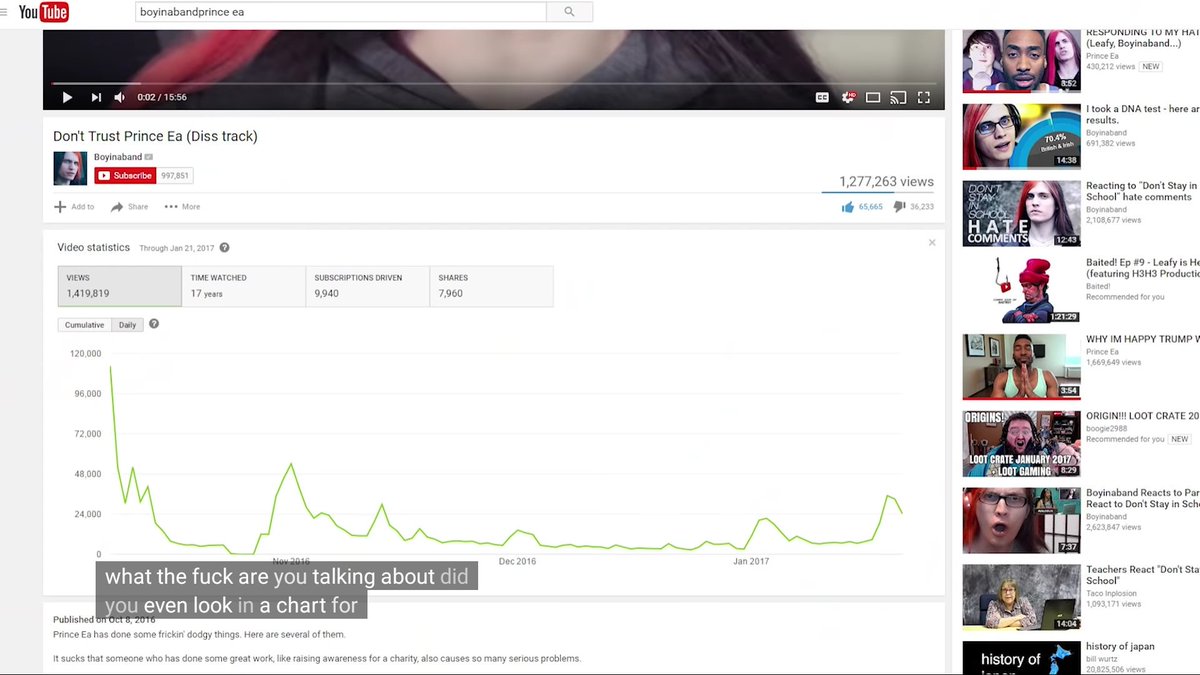Switch to theater mode

coord(873,97)
